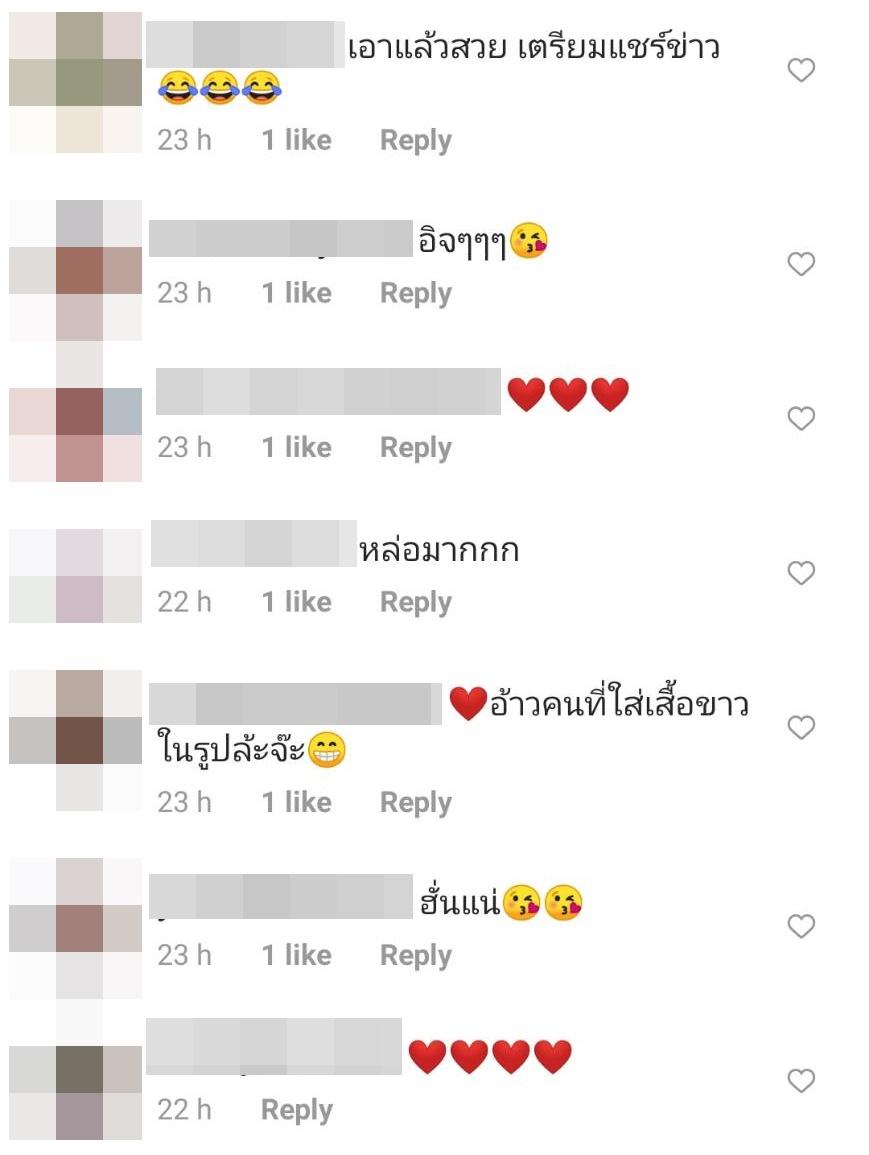Reply to the หล่อมากกก comment

[x=415, y=603]
